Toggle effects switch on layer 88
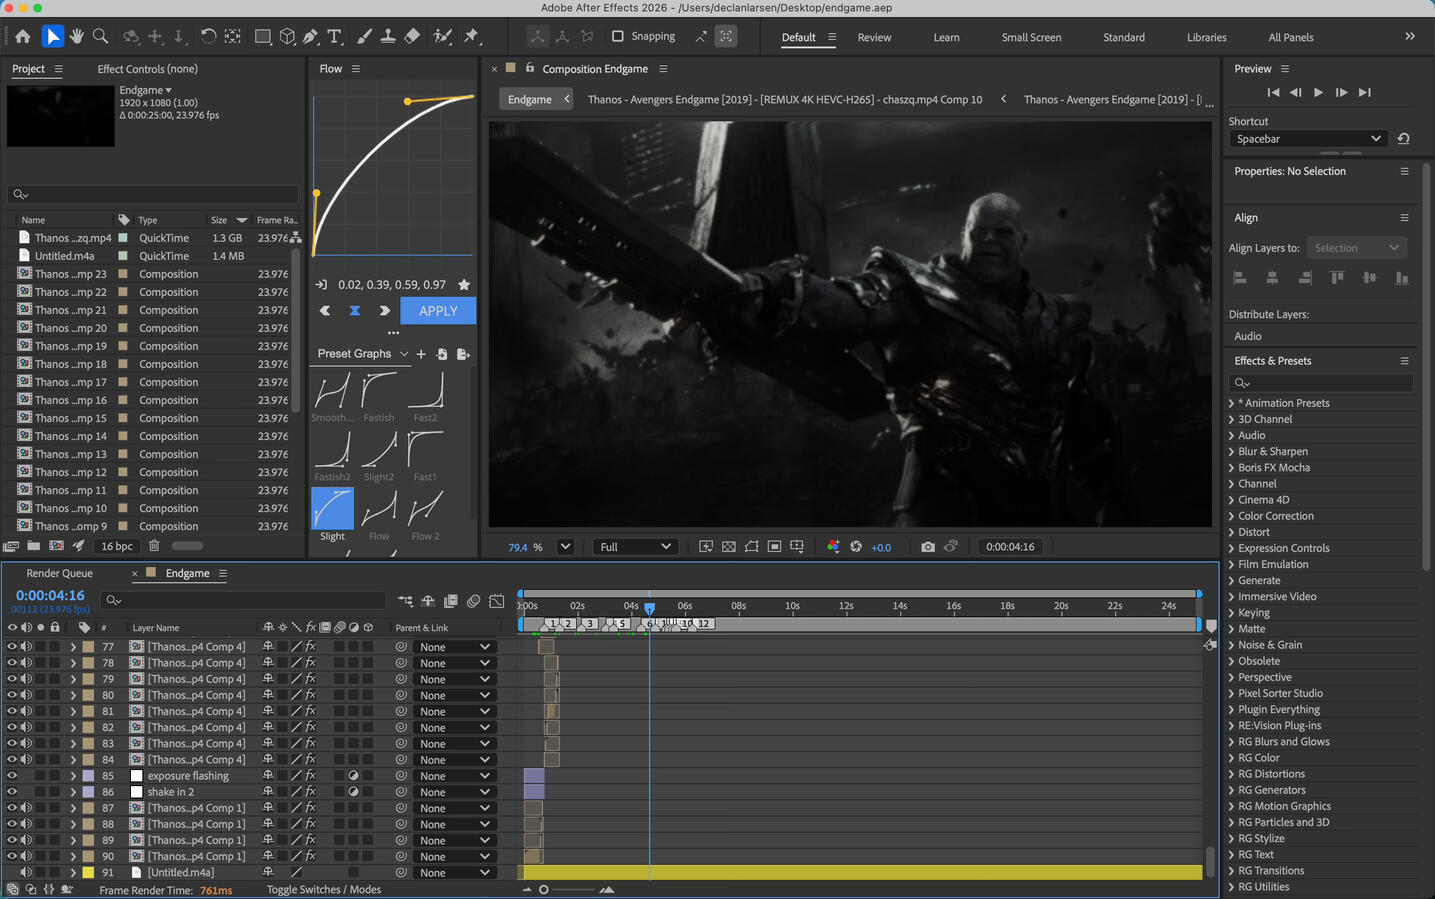 [x=310, y=824]
